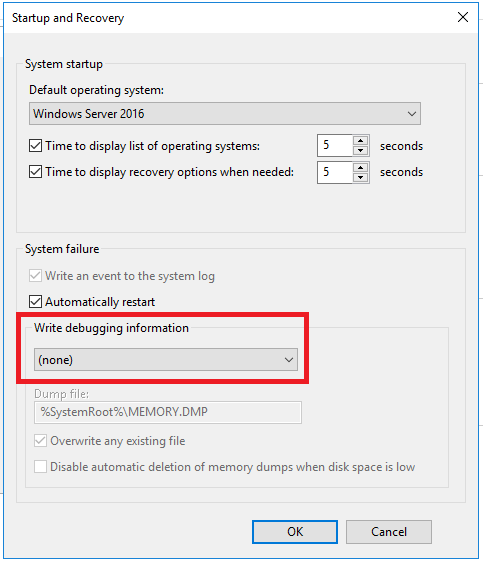The height and width of the screenshot is (562, 483).
Task: Click the Cancel button
Action: point(389,532)
